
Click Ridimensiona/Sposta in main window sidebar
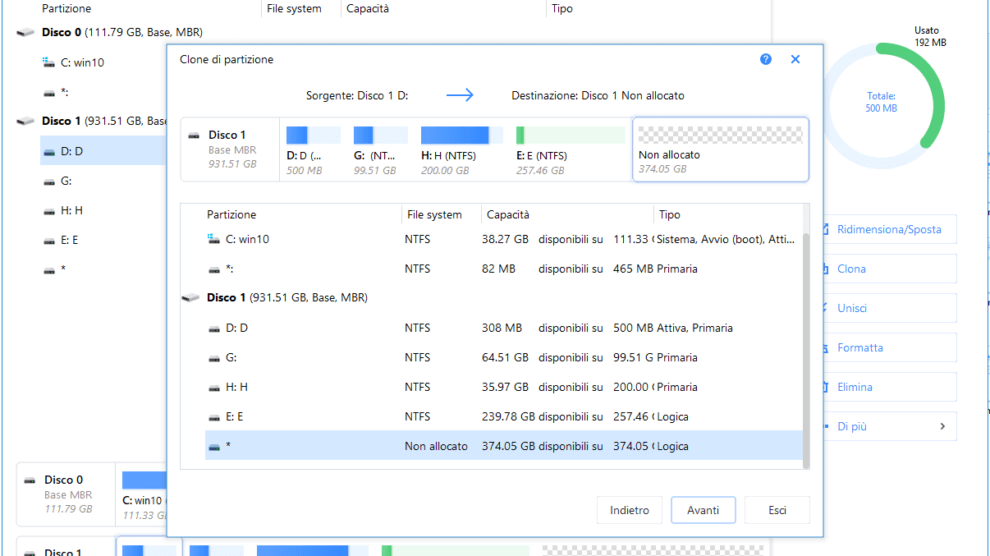[889, 230]
